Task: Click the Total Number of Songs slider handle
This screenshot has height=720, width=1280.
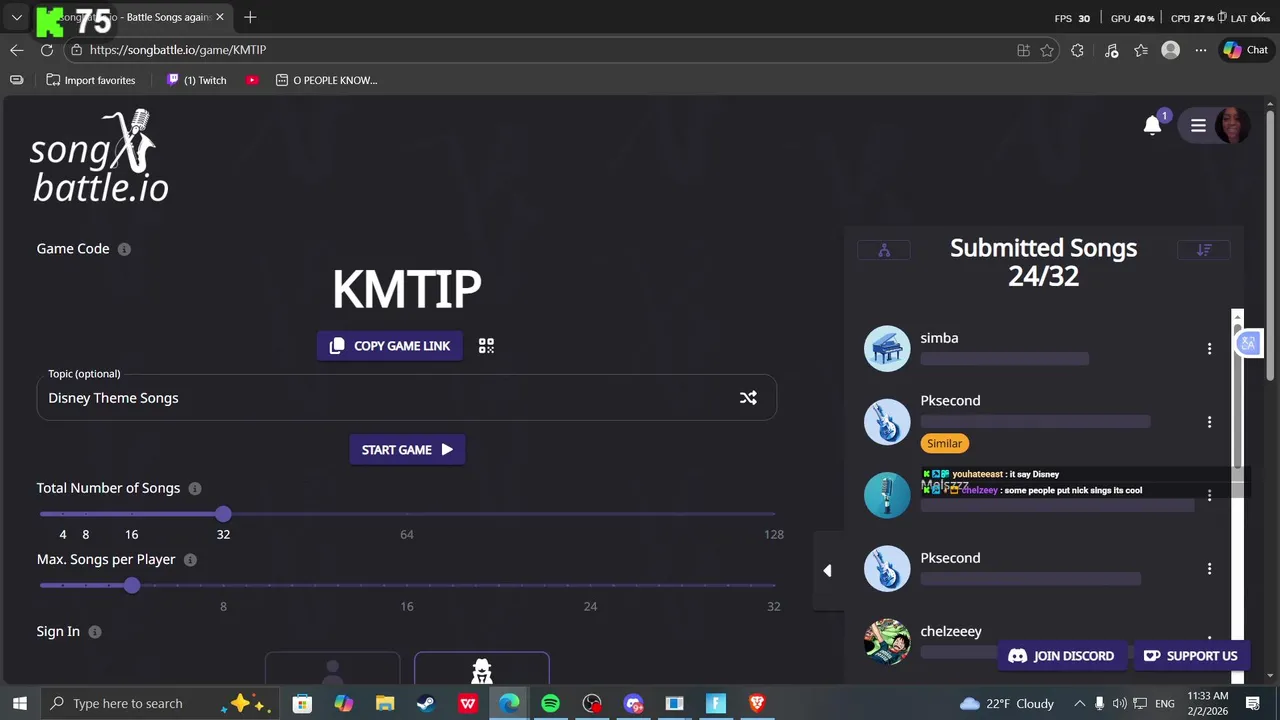Action: [x=223, y=514]
